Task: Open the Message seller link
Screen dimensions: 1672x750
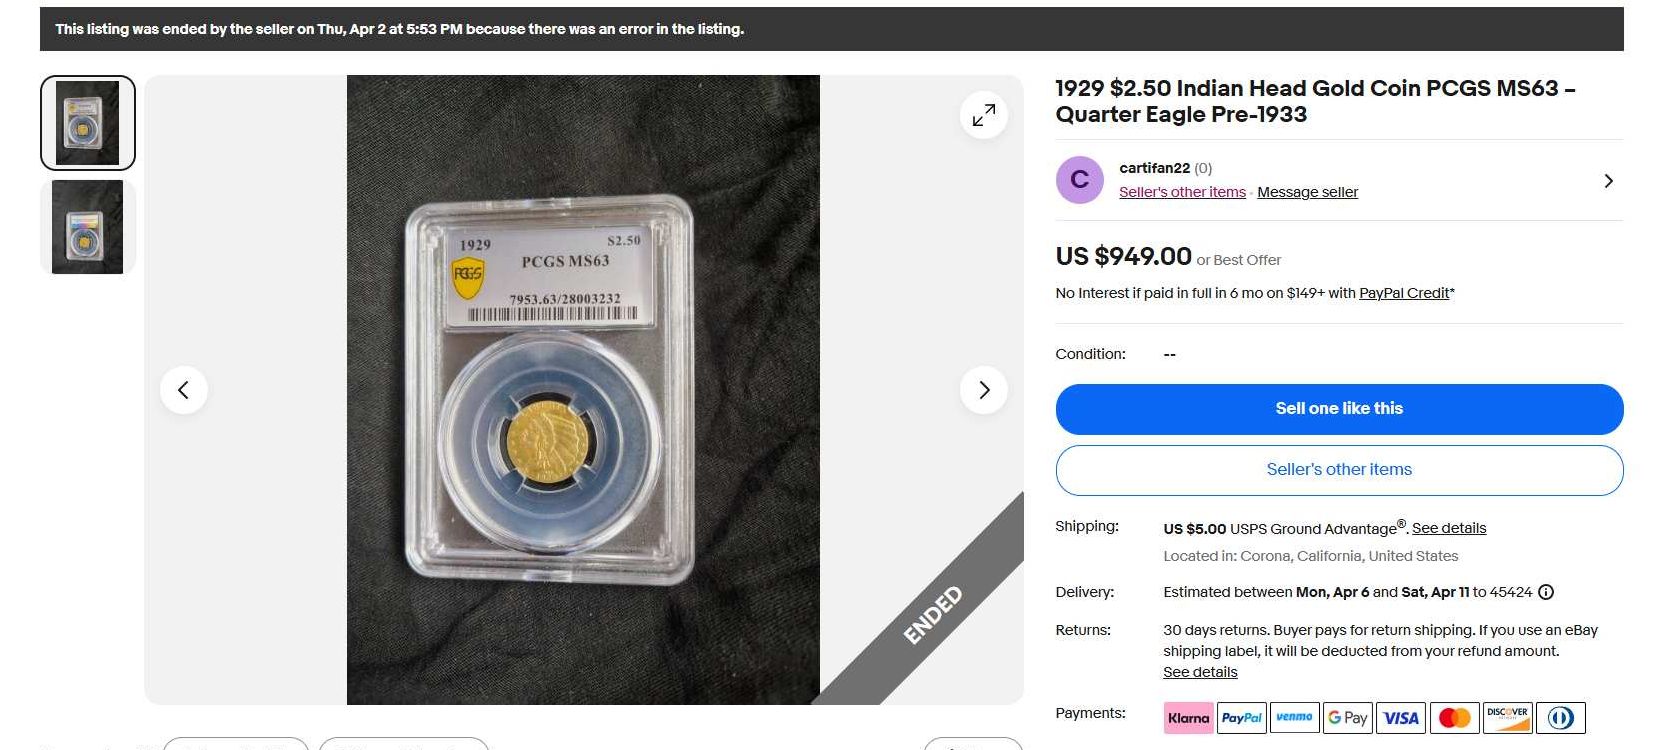Action: point(1307,192)
